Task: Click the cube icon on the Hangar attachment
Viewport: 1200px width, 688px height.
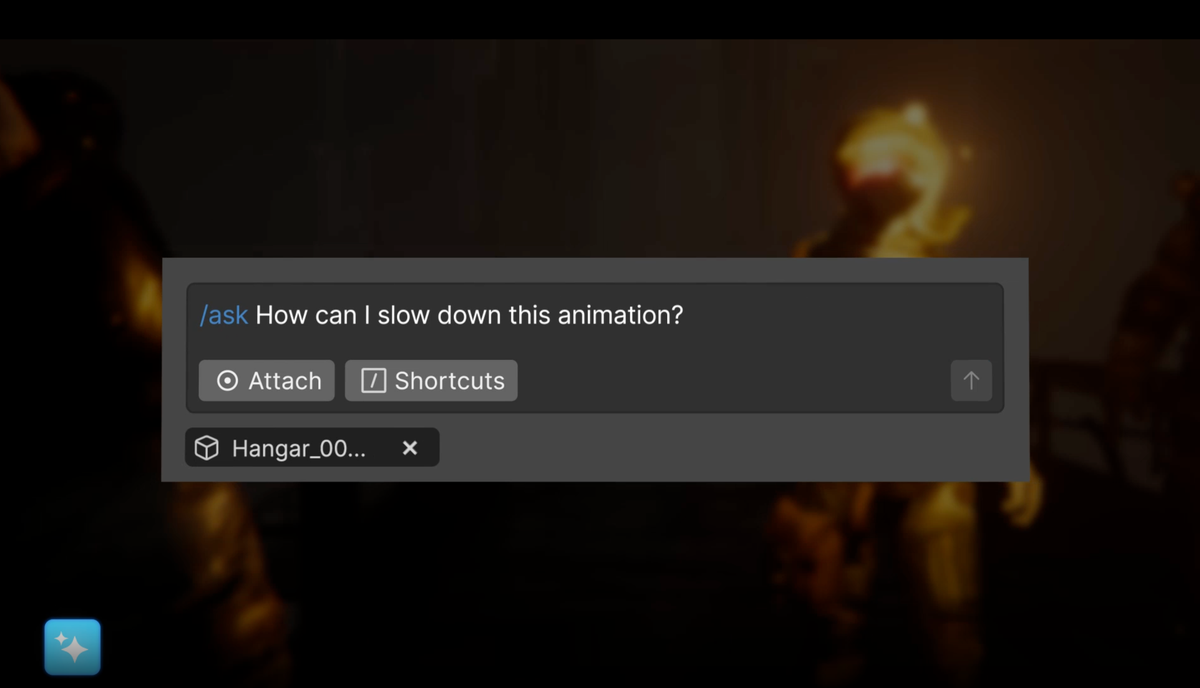Action: click(x=207, y=448)
